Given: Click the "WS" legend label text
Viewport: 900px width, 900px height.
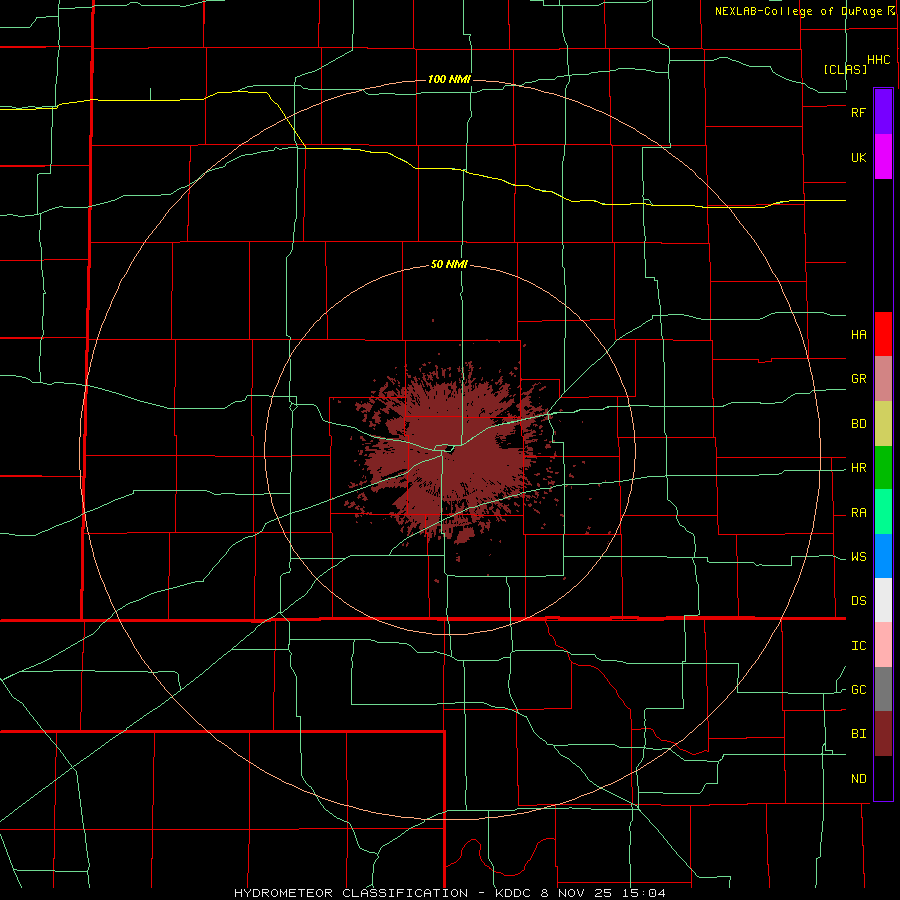Looking at the screenshot, I should (858, 557).
